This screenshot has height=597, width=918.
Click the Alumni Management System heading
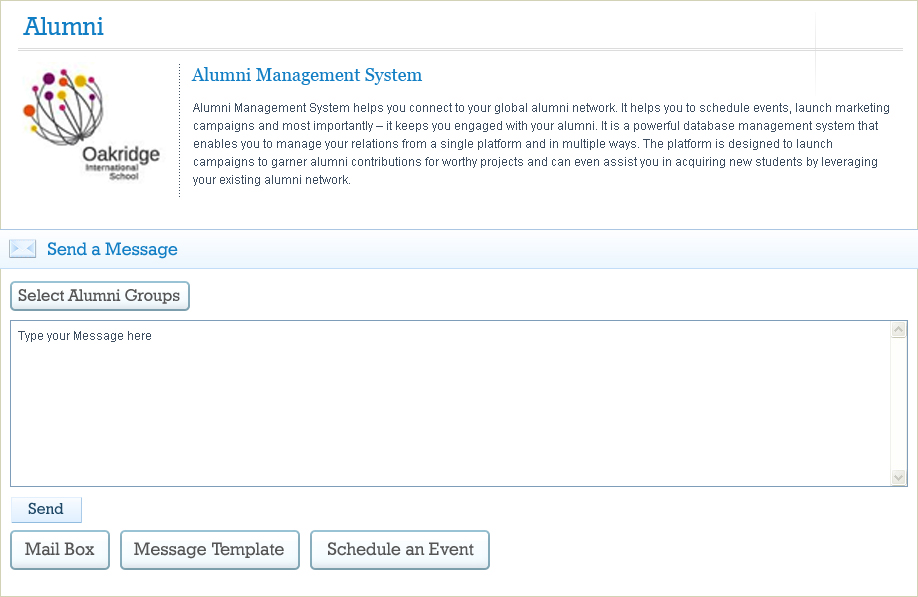point(306,75)
